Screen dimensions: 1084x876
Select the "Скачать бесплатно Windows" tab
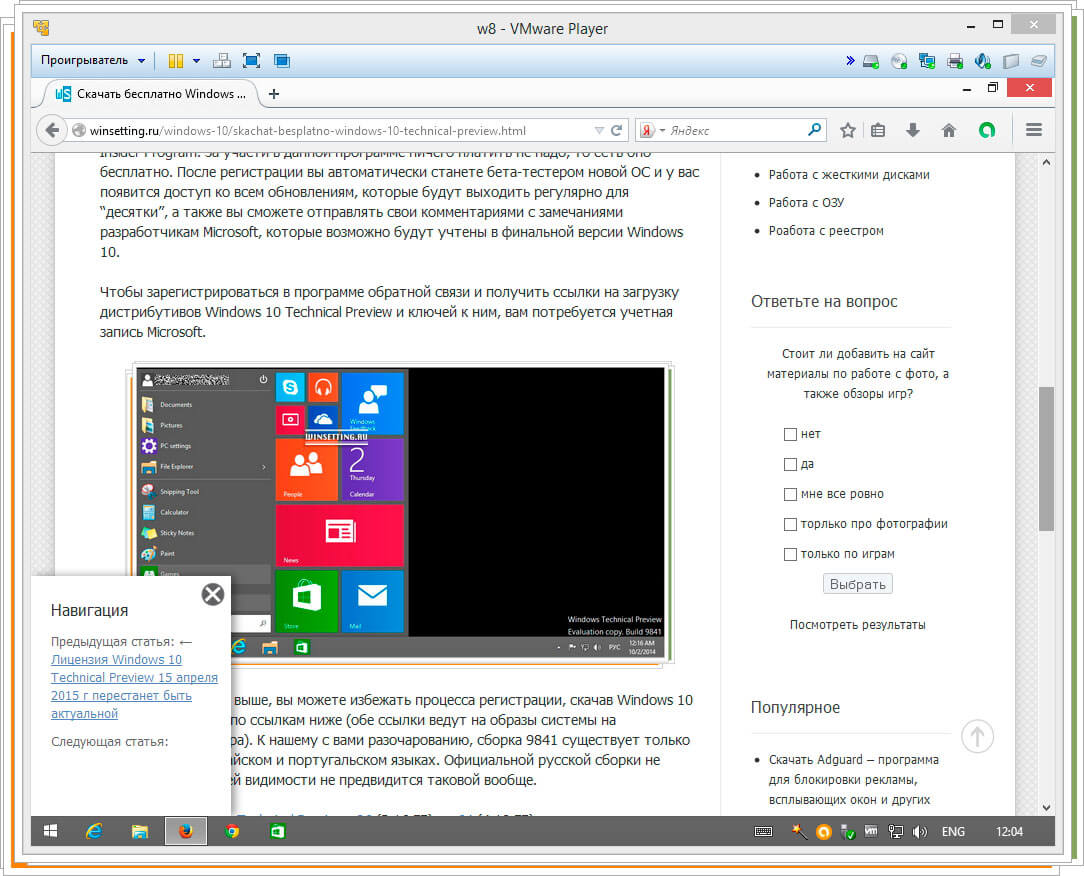150,94
